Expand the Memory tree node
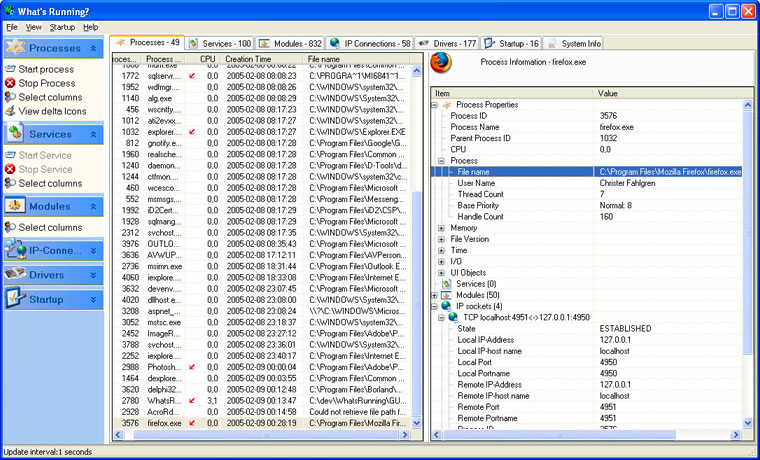Screen dimensions: 760x460 point(442,228)
